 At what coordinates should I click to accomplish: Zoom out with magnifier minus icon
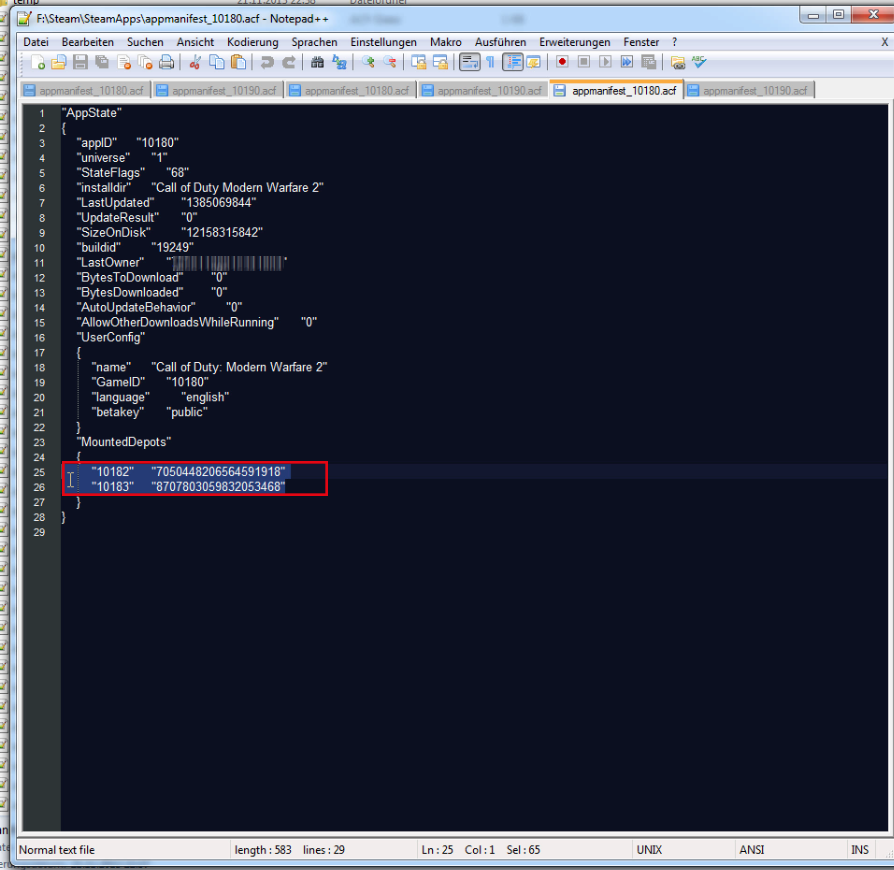pyautogui.click(x=390, y=62)
